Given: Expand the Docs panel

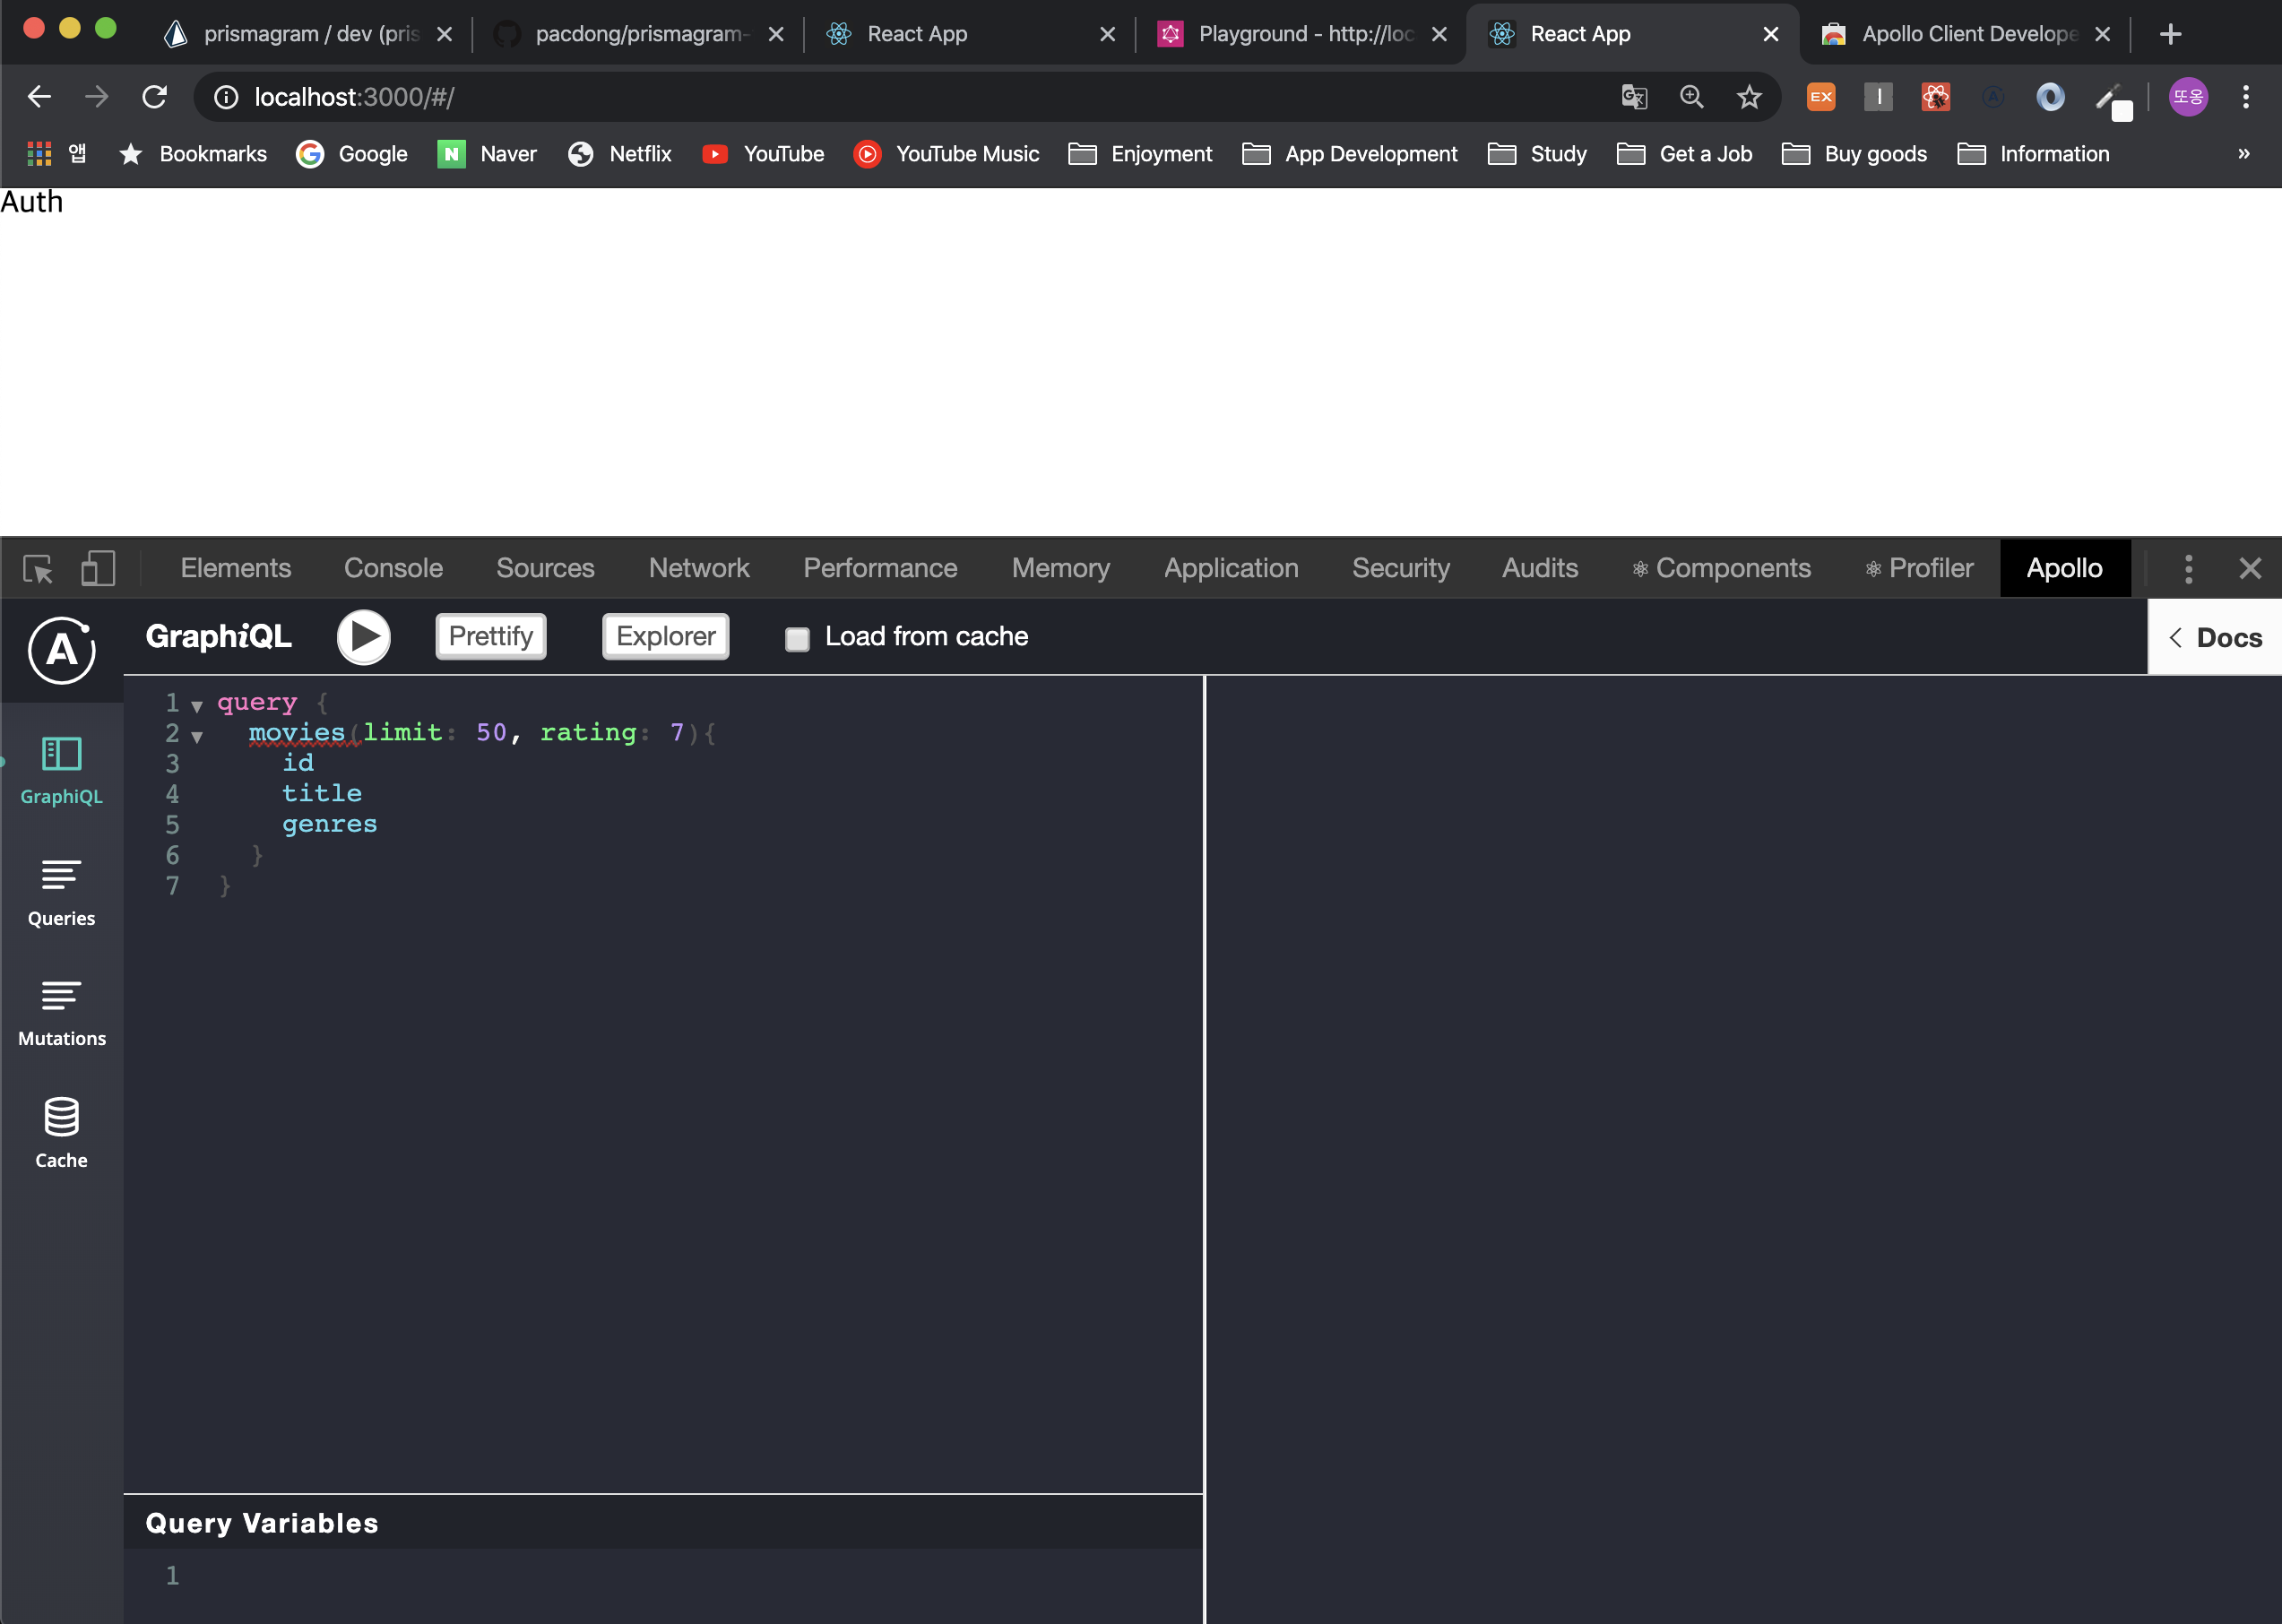Looking at the screenshot, I should 2214,637.
